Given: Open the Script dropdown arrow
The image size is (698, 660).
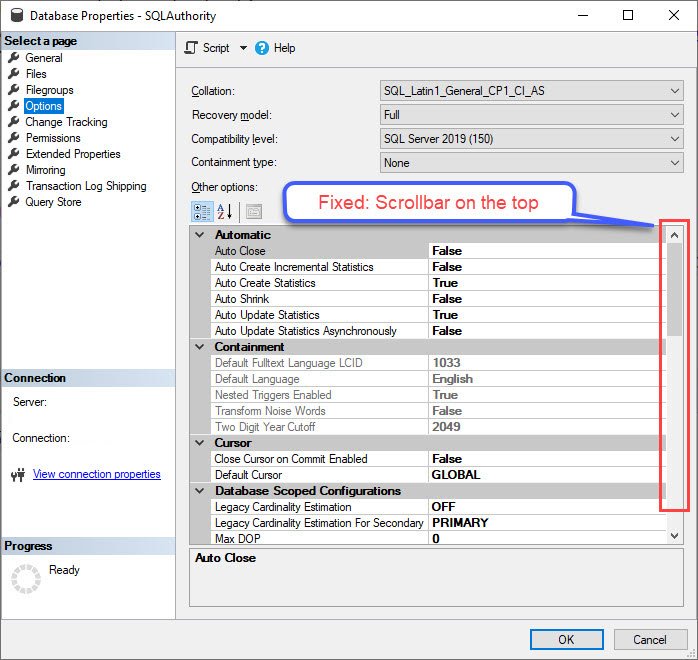Looking at the screenshot, I should point(243,48).
